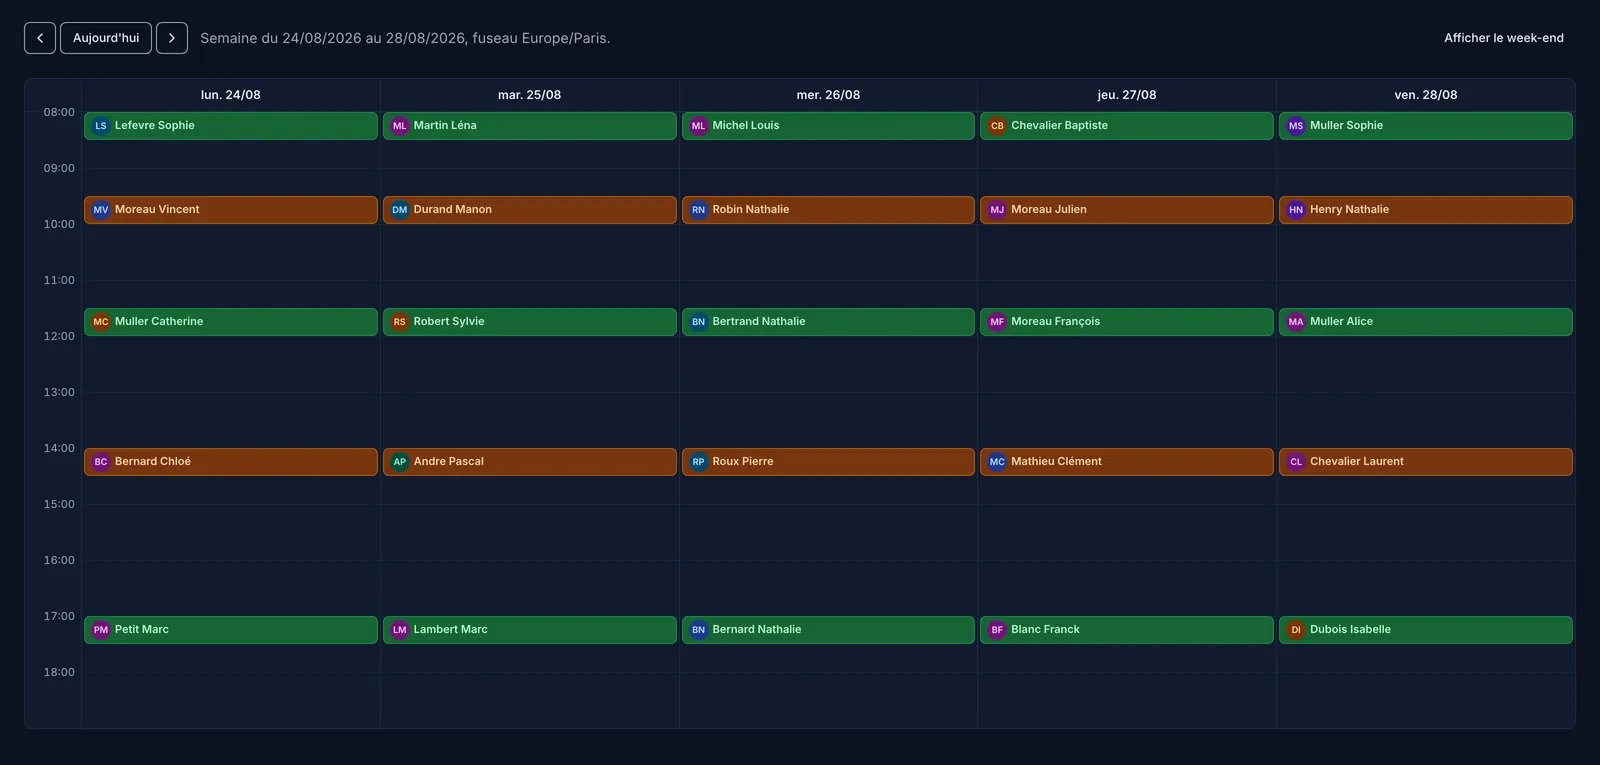Click the RN avatar beside Robin Nathalie
Viewport: 1600px width, 765px height.
point(699,210)
